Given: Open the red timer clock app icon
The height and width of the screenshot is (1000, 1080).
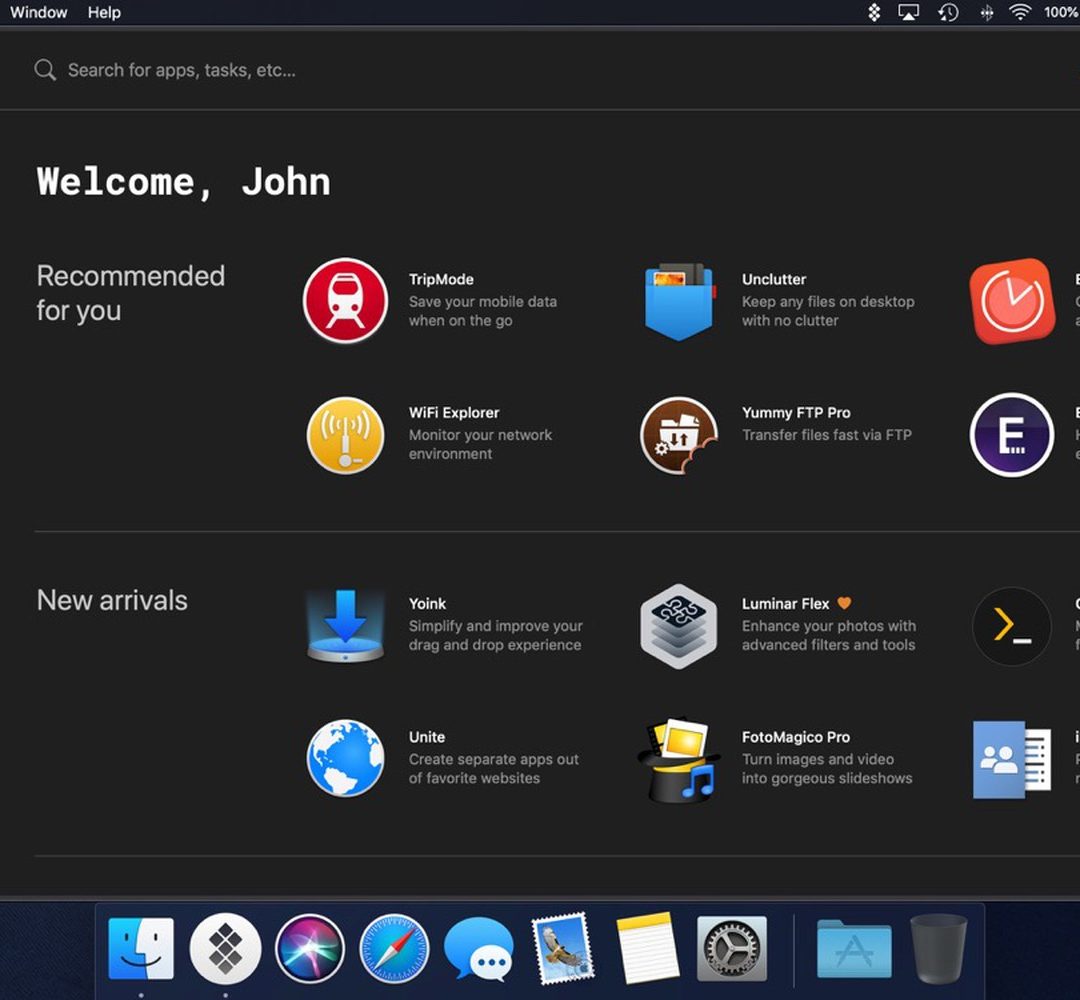Looking at the screenshot, I should (x=1012, y=301).
